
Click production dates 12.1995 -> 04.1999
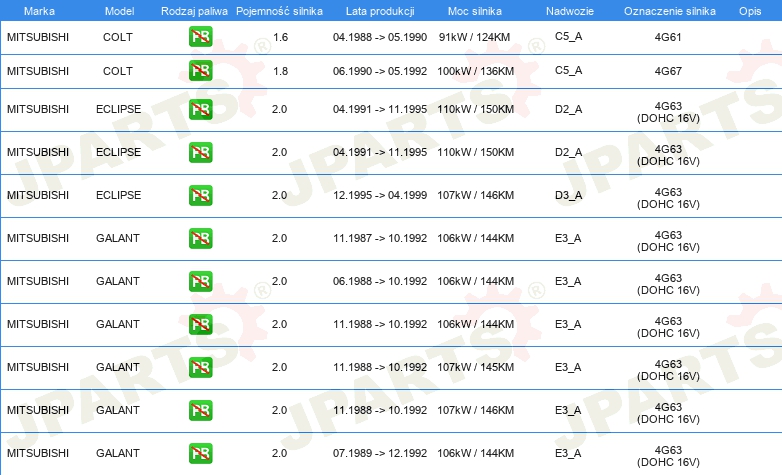tap(380, 195)
